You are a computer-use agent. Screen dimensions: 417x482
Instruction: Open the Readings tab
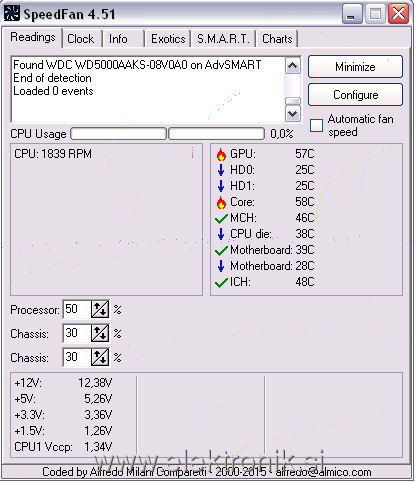(33, 37)
